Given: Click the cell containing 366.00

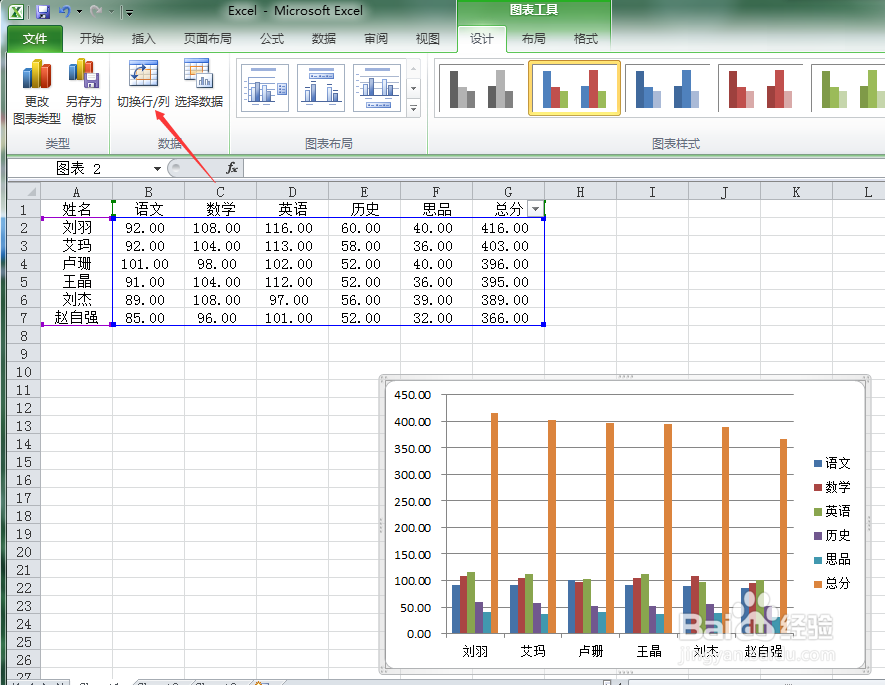Looking at the screenshot, I should point(508,318).
